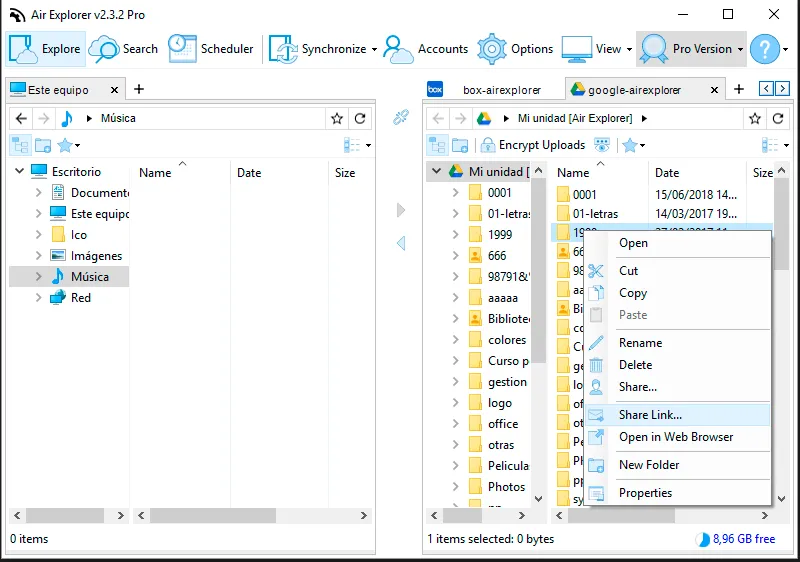Expand the Imágenes tree node

(38, 256)
